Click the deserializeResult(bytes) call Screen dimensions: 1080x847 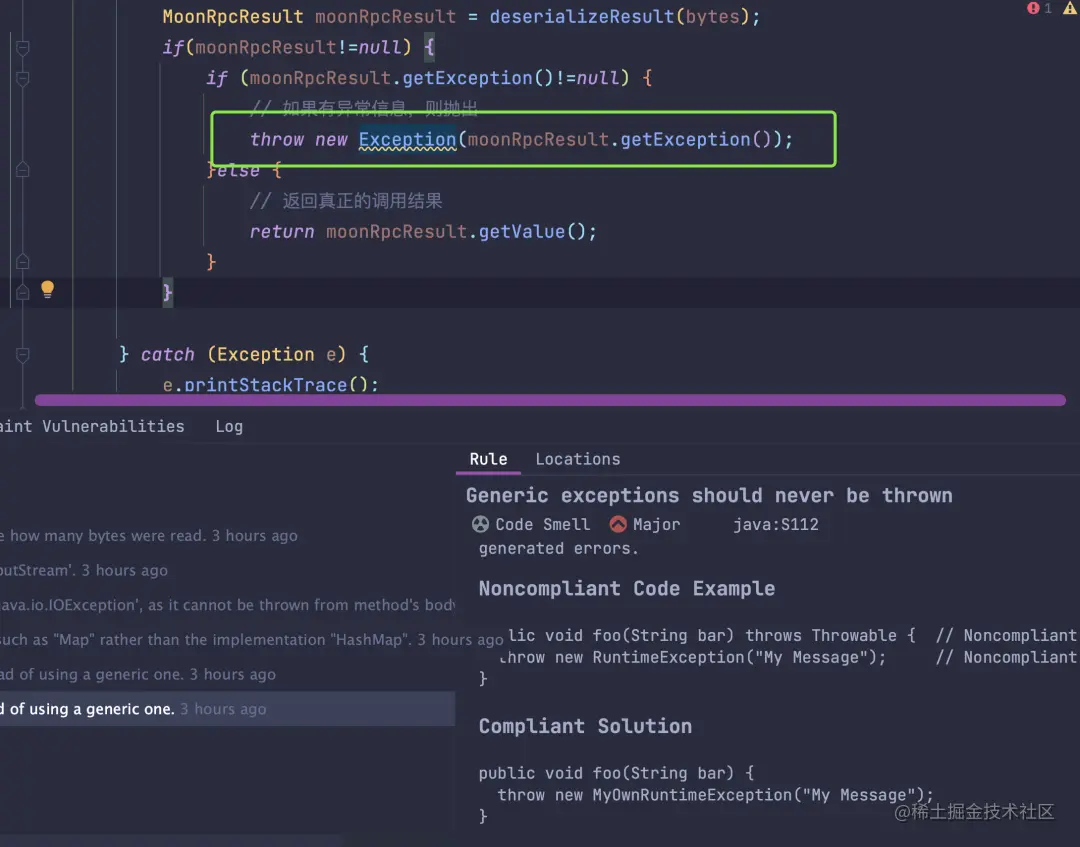click(619, 17)
